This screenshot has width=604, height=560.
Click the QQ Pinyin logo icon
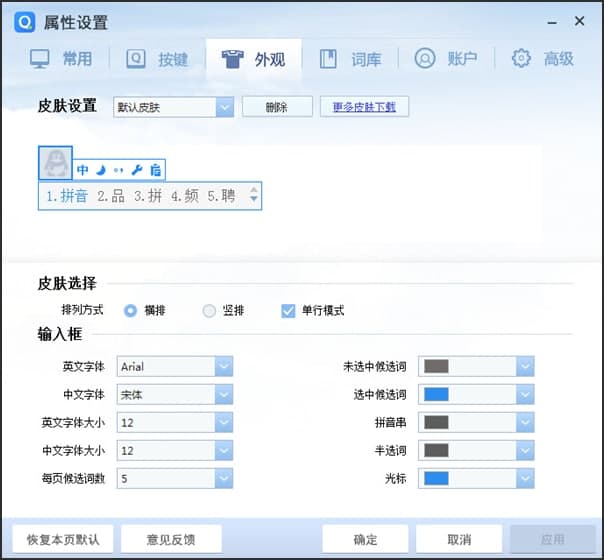click(x=25, y=22)
